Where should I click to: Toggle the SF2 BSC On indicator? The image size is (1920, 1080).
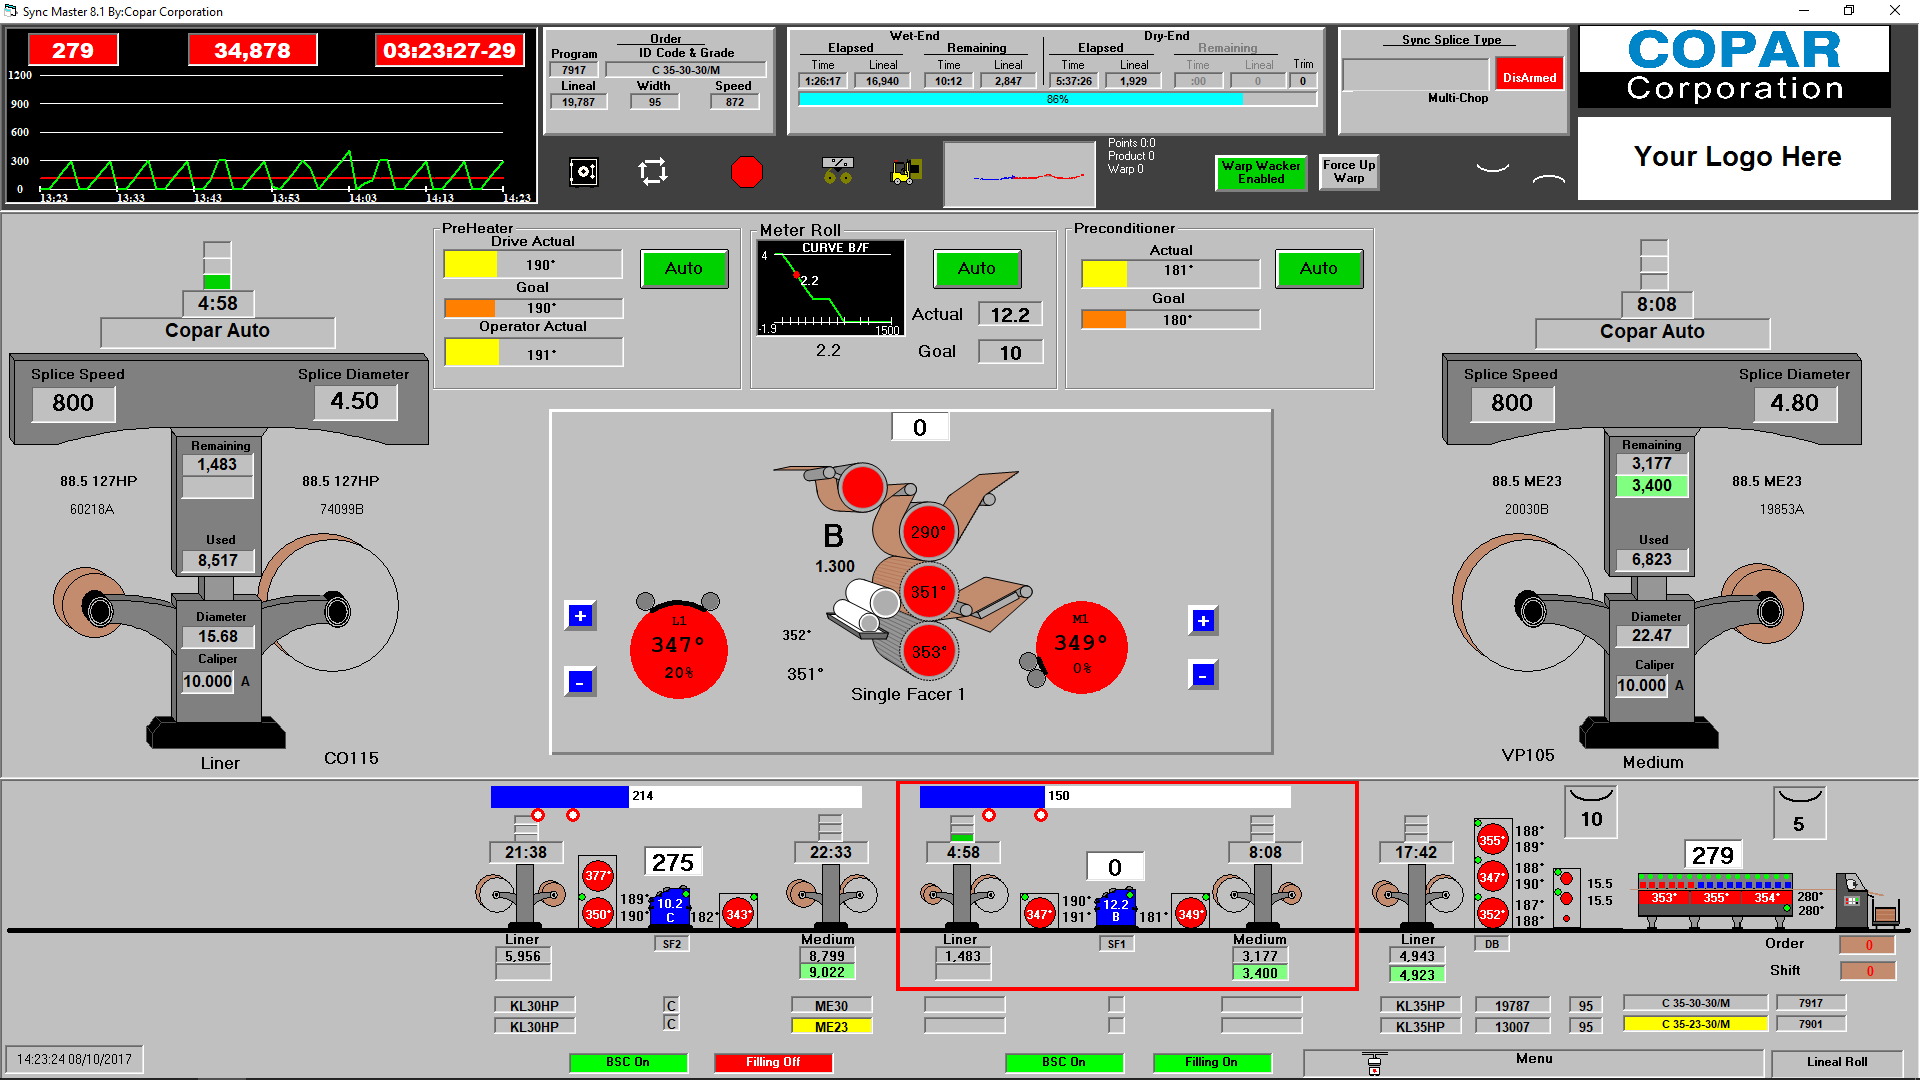click(x=628, y=1062)
